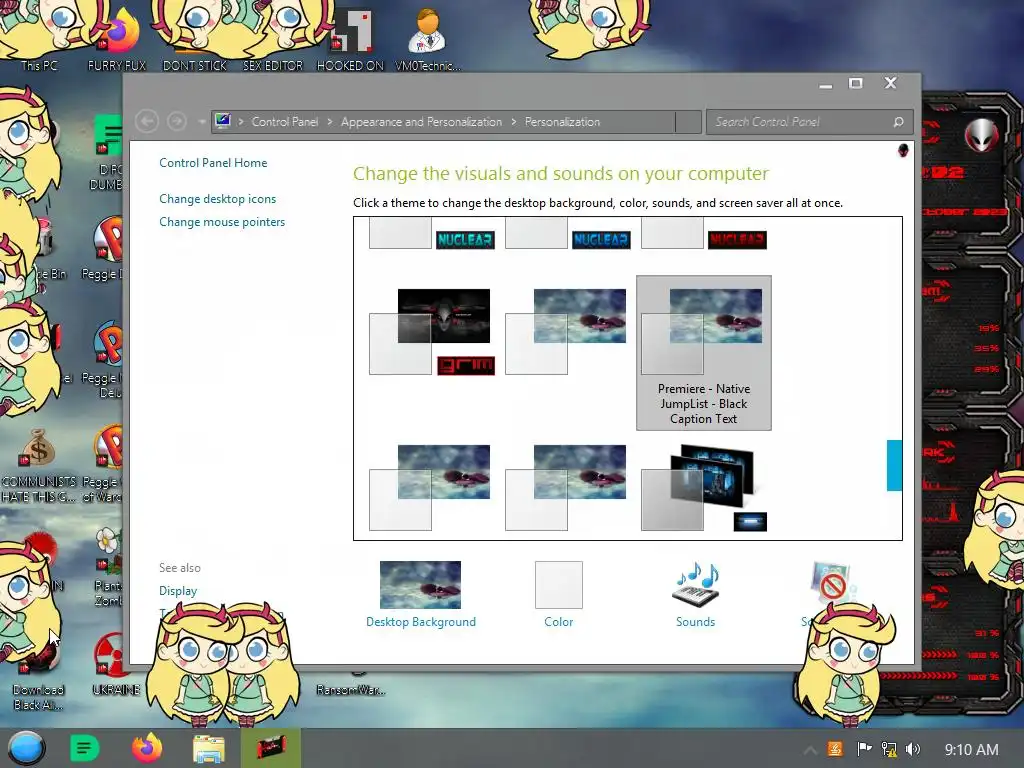Screen dimensions: 1024x768
Task: Open the Color settings swatch
Action: point(558,584)
